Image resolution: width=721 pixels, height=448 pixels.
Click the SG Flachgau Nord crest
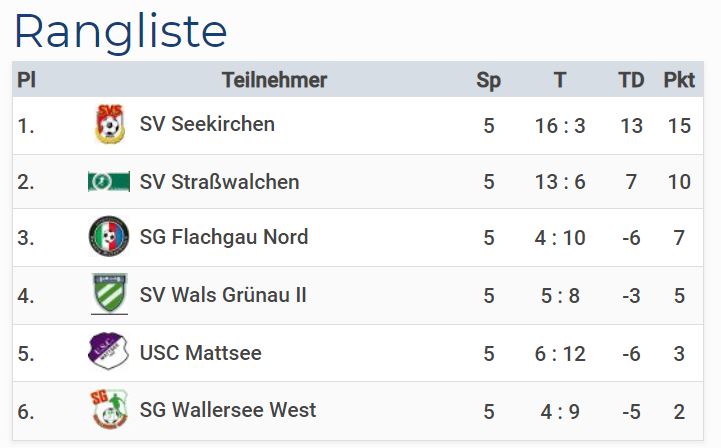point(109,237)
